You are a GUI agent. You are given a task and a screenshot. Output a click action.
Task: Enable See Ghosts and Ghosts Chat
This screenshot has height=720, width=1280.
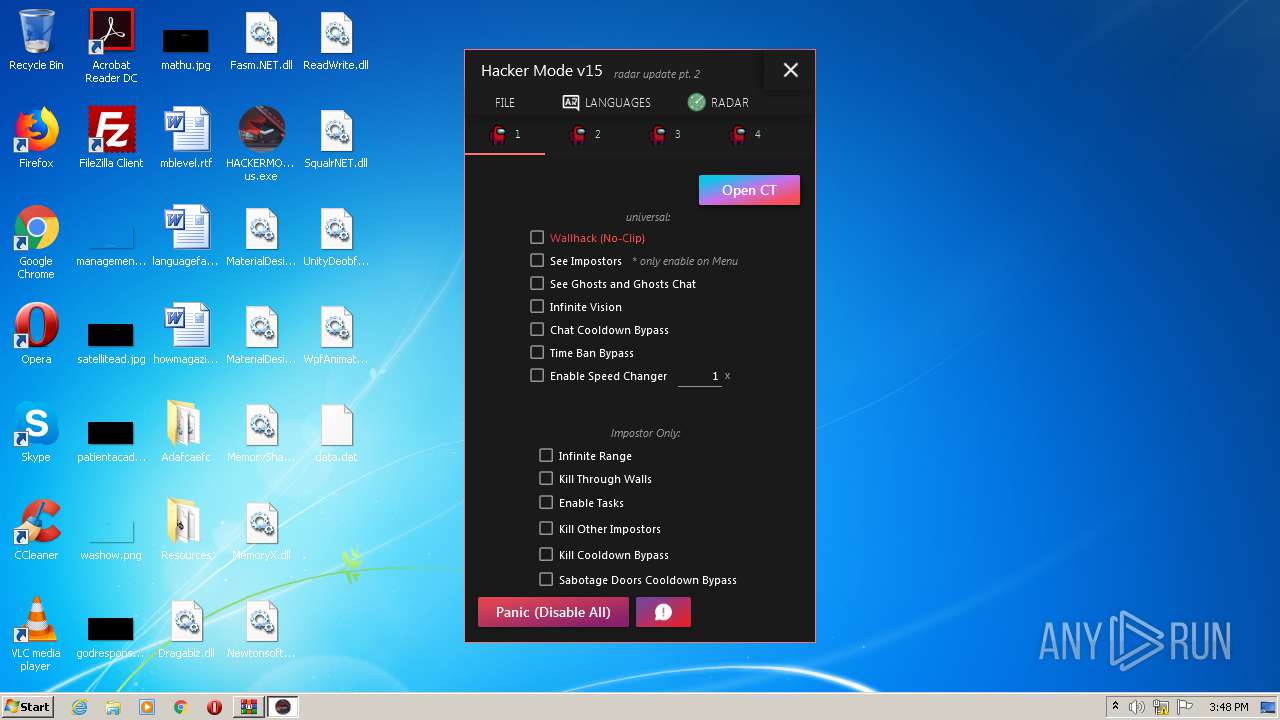pyautogui.click(x=537, y=283)
